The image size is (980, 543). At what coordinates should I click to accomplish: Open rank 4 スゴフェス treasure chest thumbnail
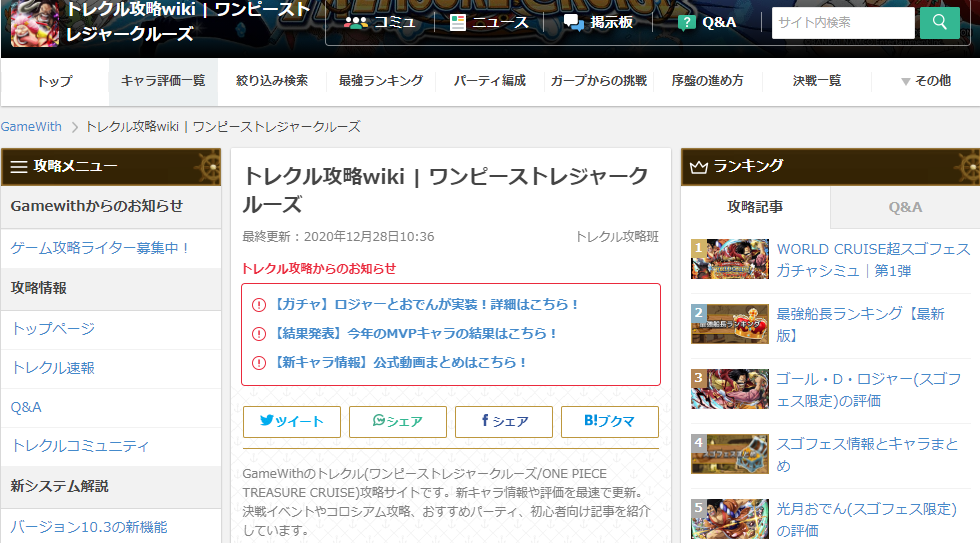pyautogui.click(x=730, y=454)
